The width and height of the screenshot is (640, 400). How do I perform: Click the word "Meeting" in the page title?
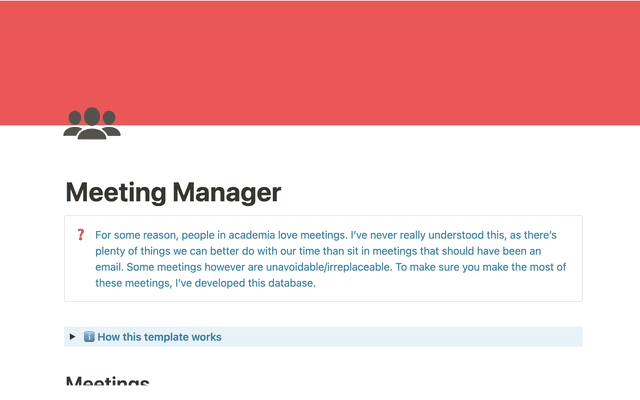[115, 191]
